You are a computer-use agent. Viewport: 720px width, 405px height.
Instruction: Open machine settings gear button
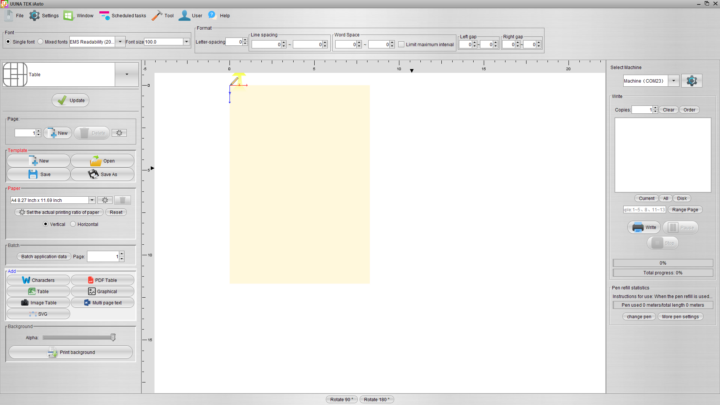pyautogui.click(x=692, y=81)
